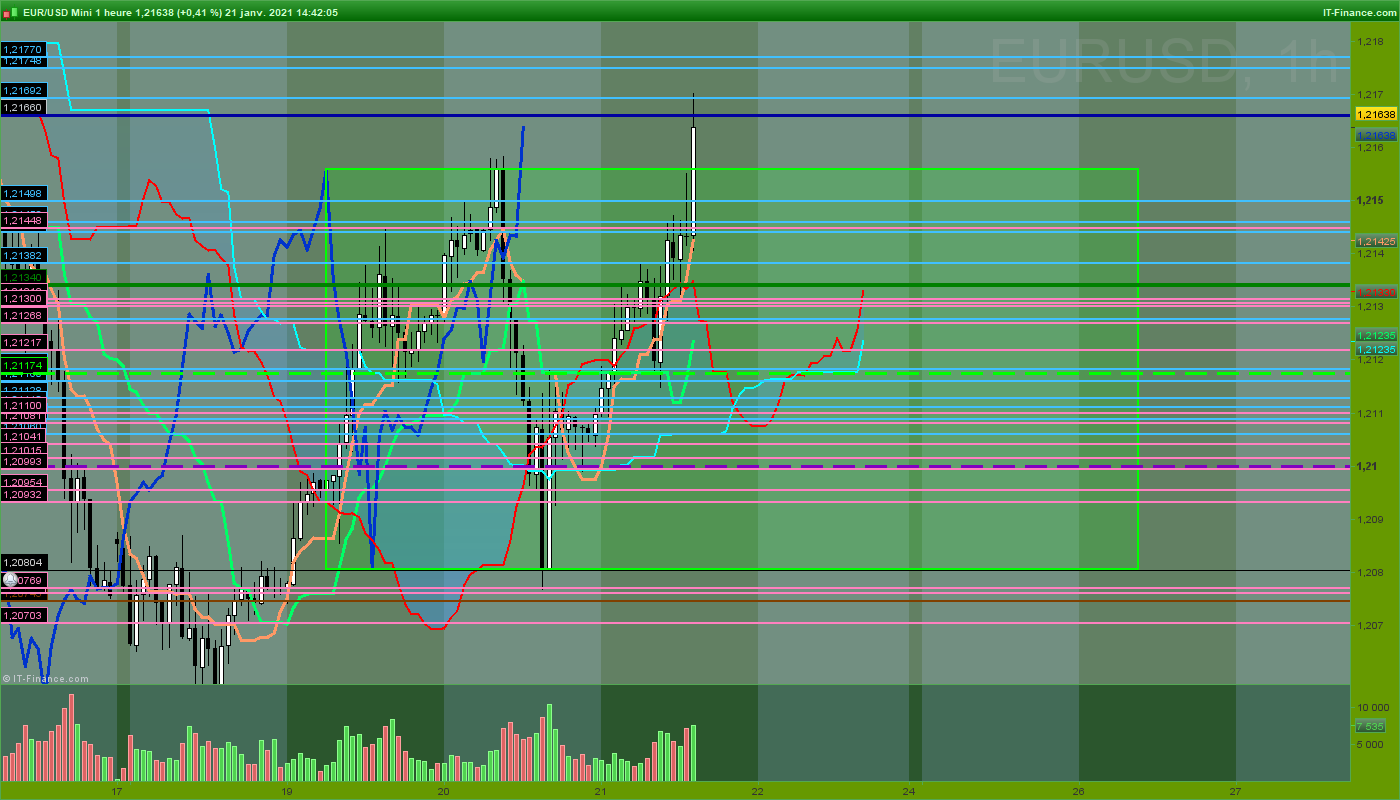
Task: Select the 1,21660 level label
Action: coord(23,107)
